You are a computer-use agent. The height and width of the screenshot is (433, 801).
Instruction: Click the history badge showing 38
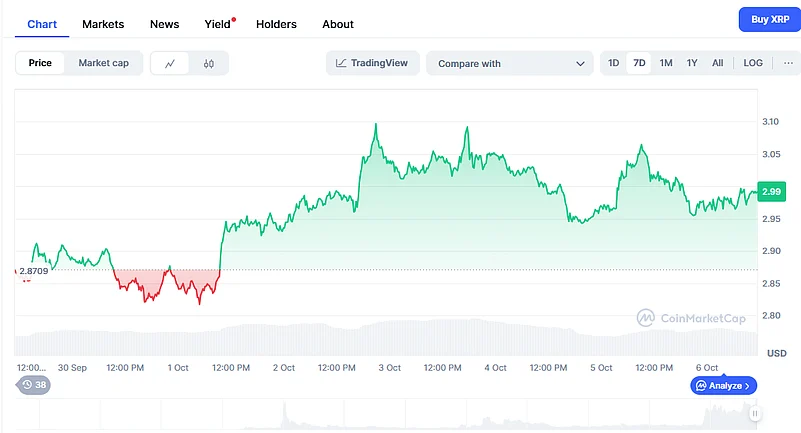click(x=34, y=385)
